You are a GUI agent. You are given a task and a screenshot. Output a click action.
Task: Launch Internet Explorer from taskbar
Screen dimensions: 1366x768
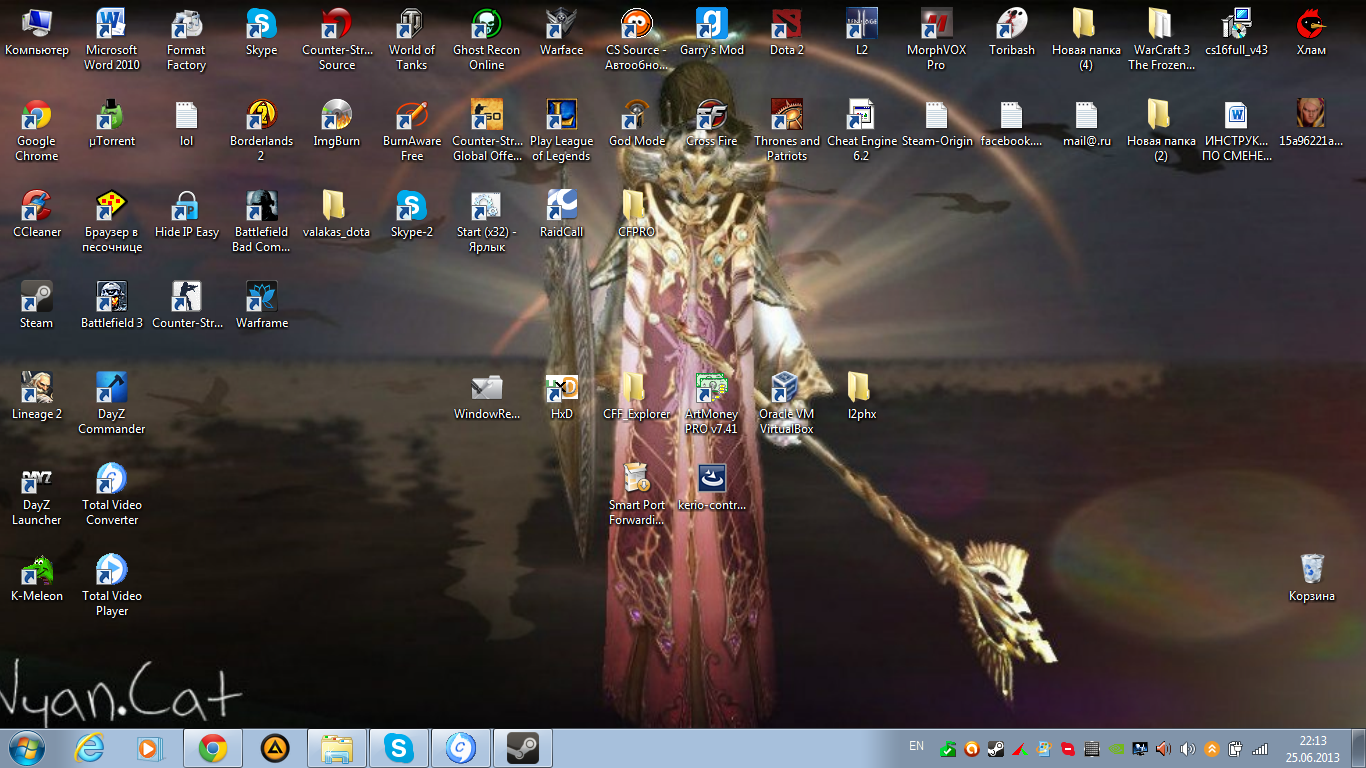click(89, 748)
